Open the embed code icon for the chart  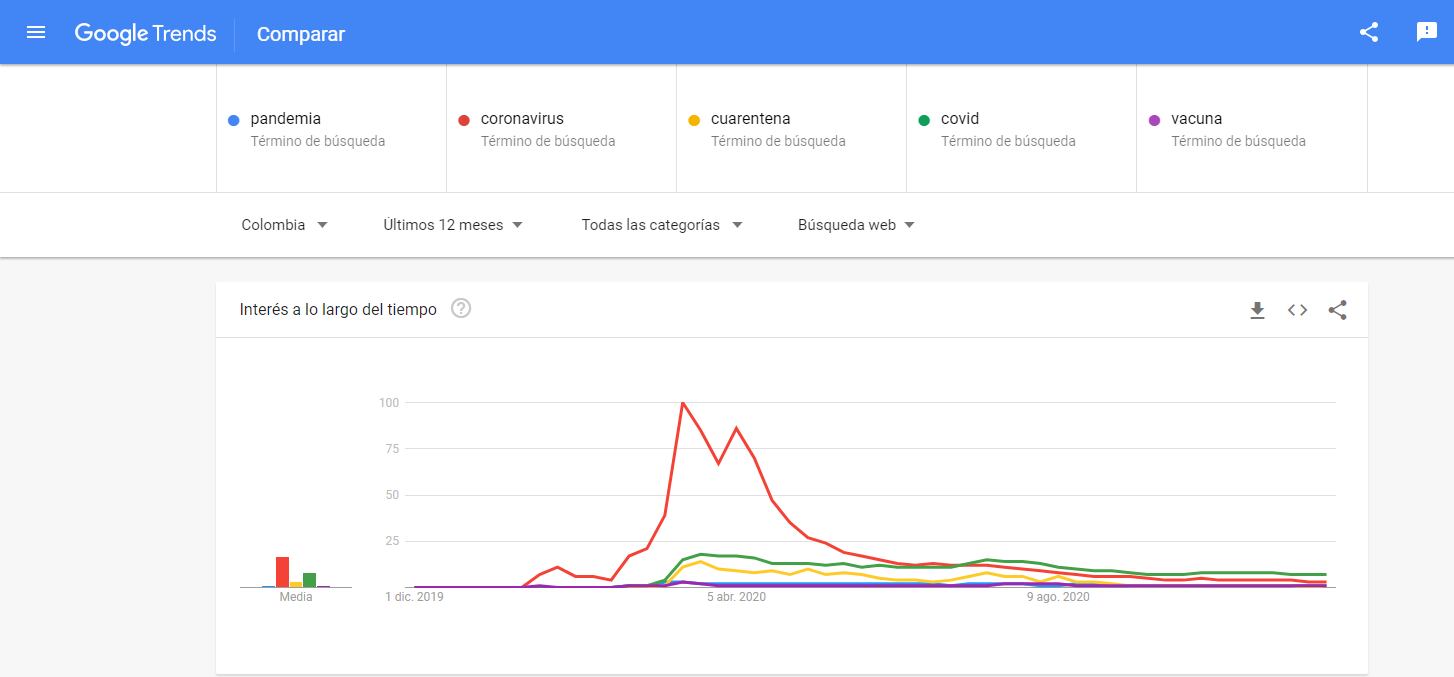point(1297,311)
